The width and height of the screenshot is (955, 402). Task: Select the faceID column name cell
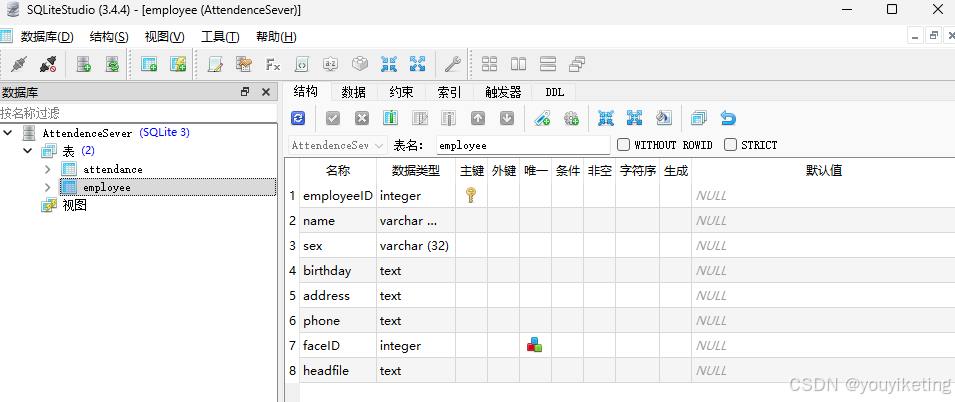pyautogui.click(x=337, y=345)
